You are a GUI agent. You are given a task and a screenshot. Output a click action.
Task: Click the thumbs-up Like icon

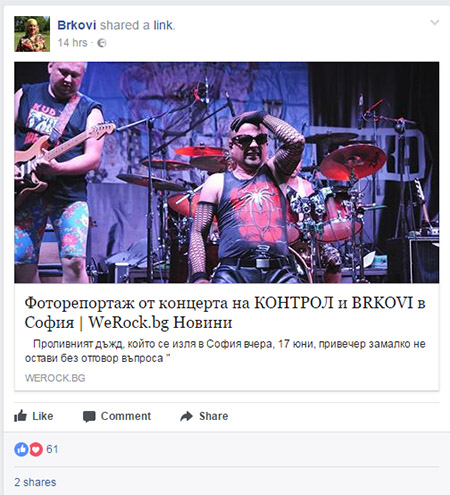(x=20, y=416)
